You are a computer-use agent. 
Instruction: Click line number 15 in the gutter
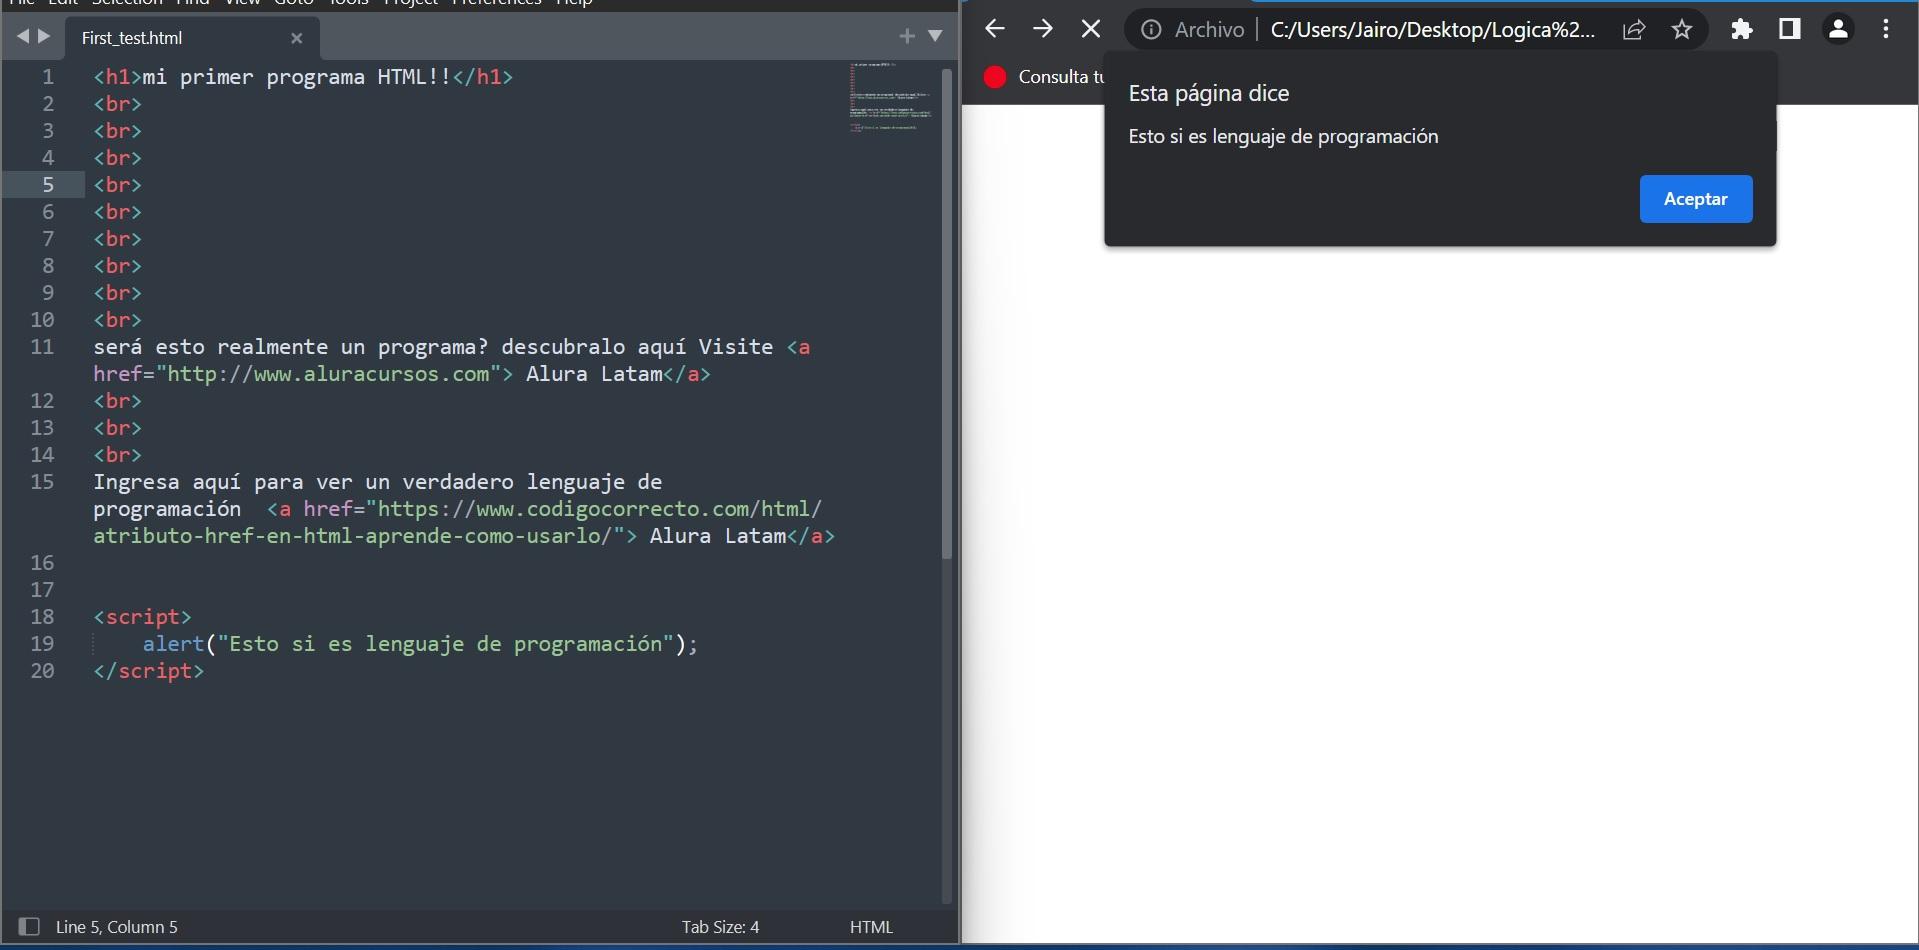click(x=42, y=482)
